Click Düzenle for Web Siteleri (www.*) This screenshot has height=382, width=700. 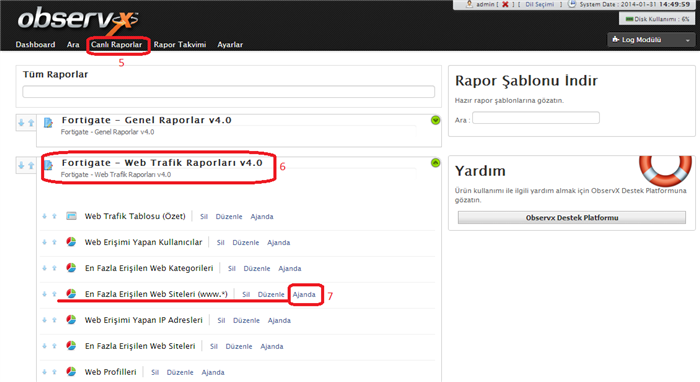271,295
